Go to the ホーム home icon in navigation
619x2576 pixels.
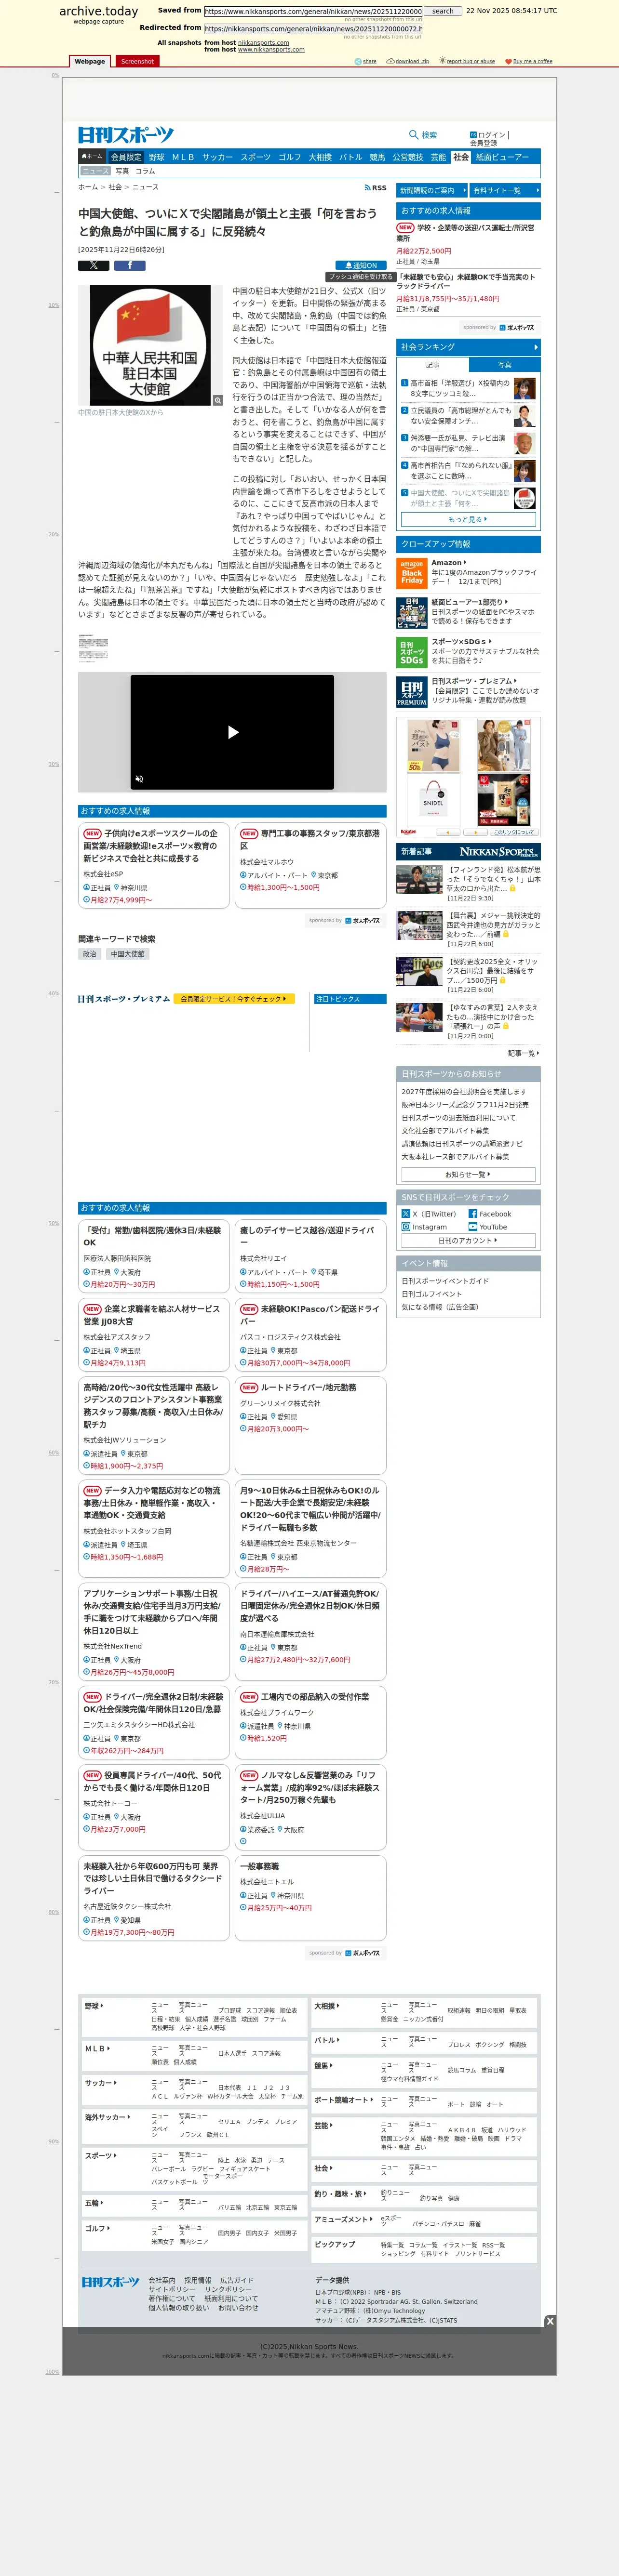[92, 157]
